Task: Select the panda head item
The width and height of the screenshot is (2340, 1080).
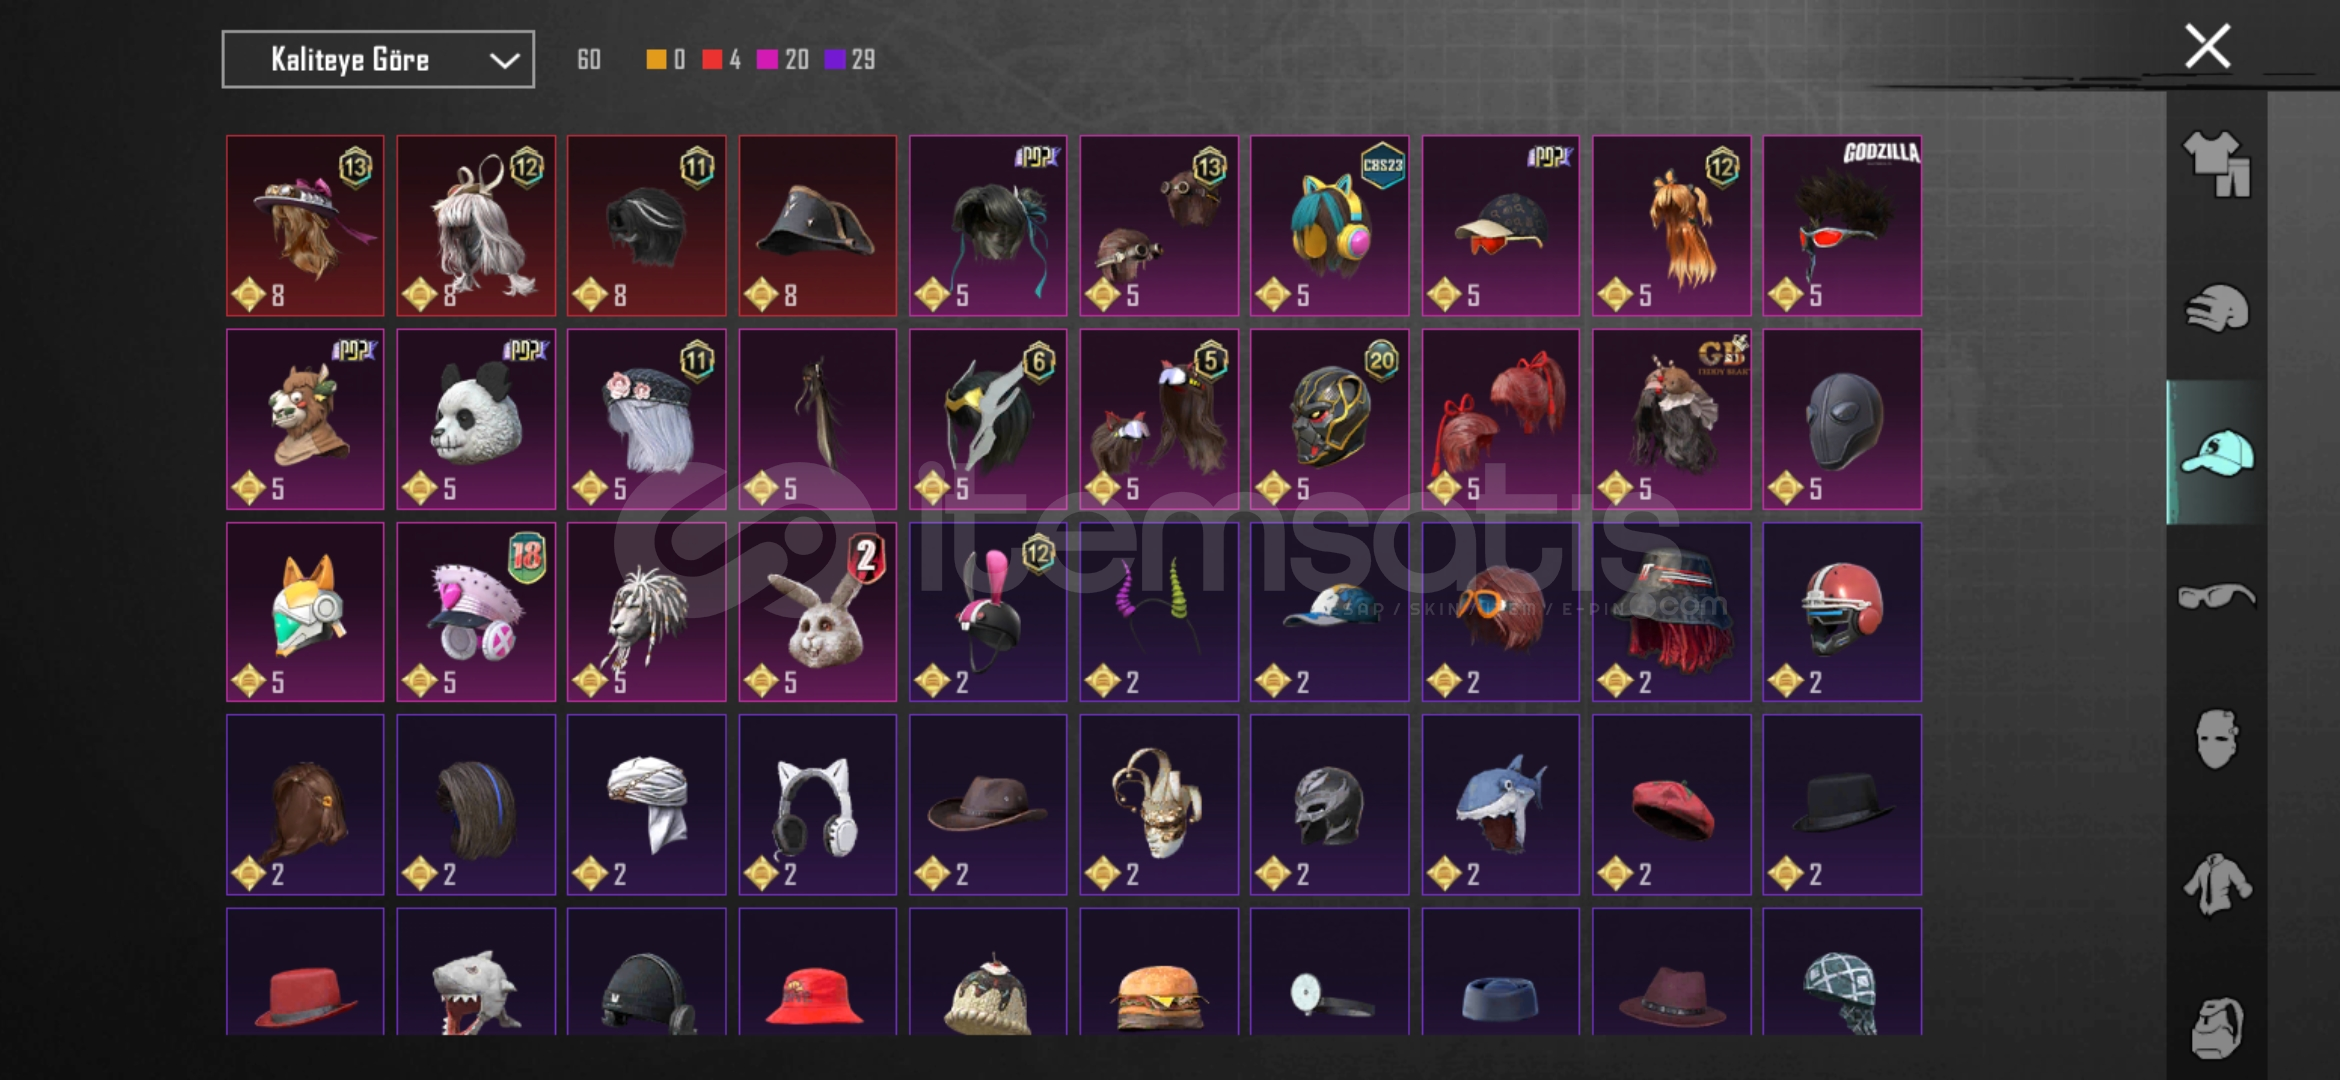Action: click(x=476, y=419)
